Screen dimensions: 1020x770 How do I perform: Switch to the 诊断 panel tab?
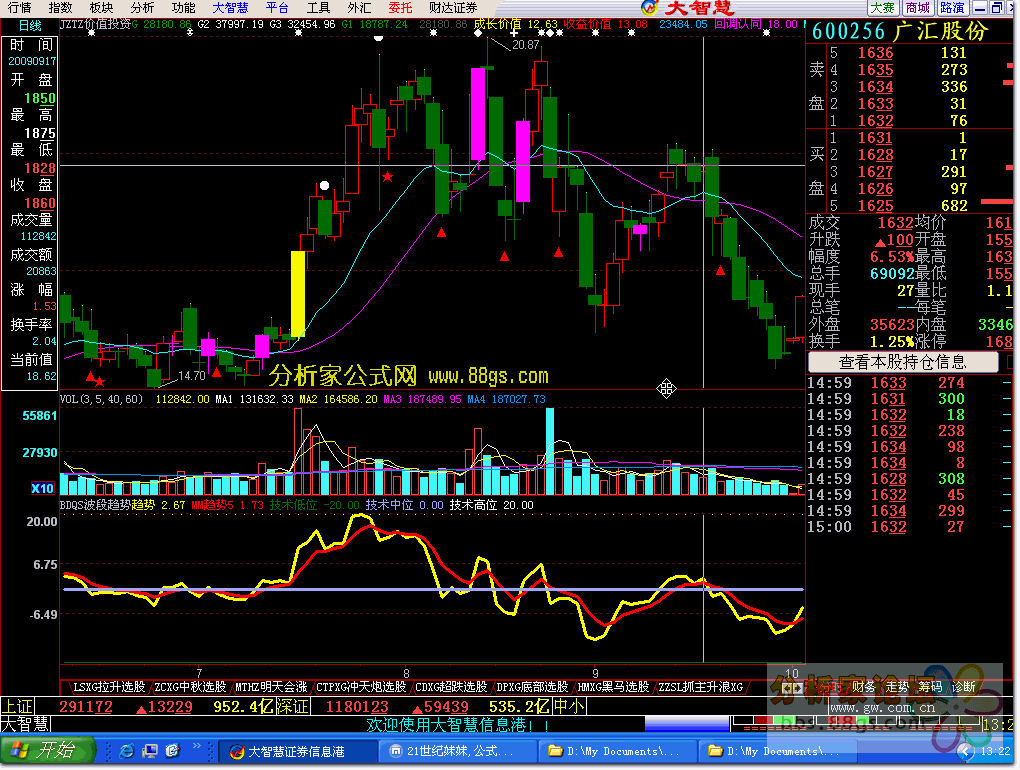tap(963, 687)
